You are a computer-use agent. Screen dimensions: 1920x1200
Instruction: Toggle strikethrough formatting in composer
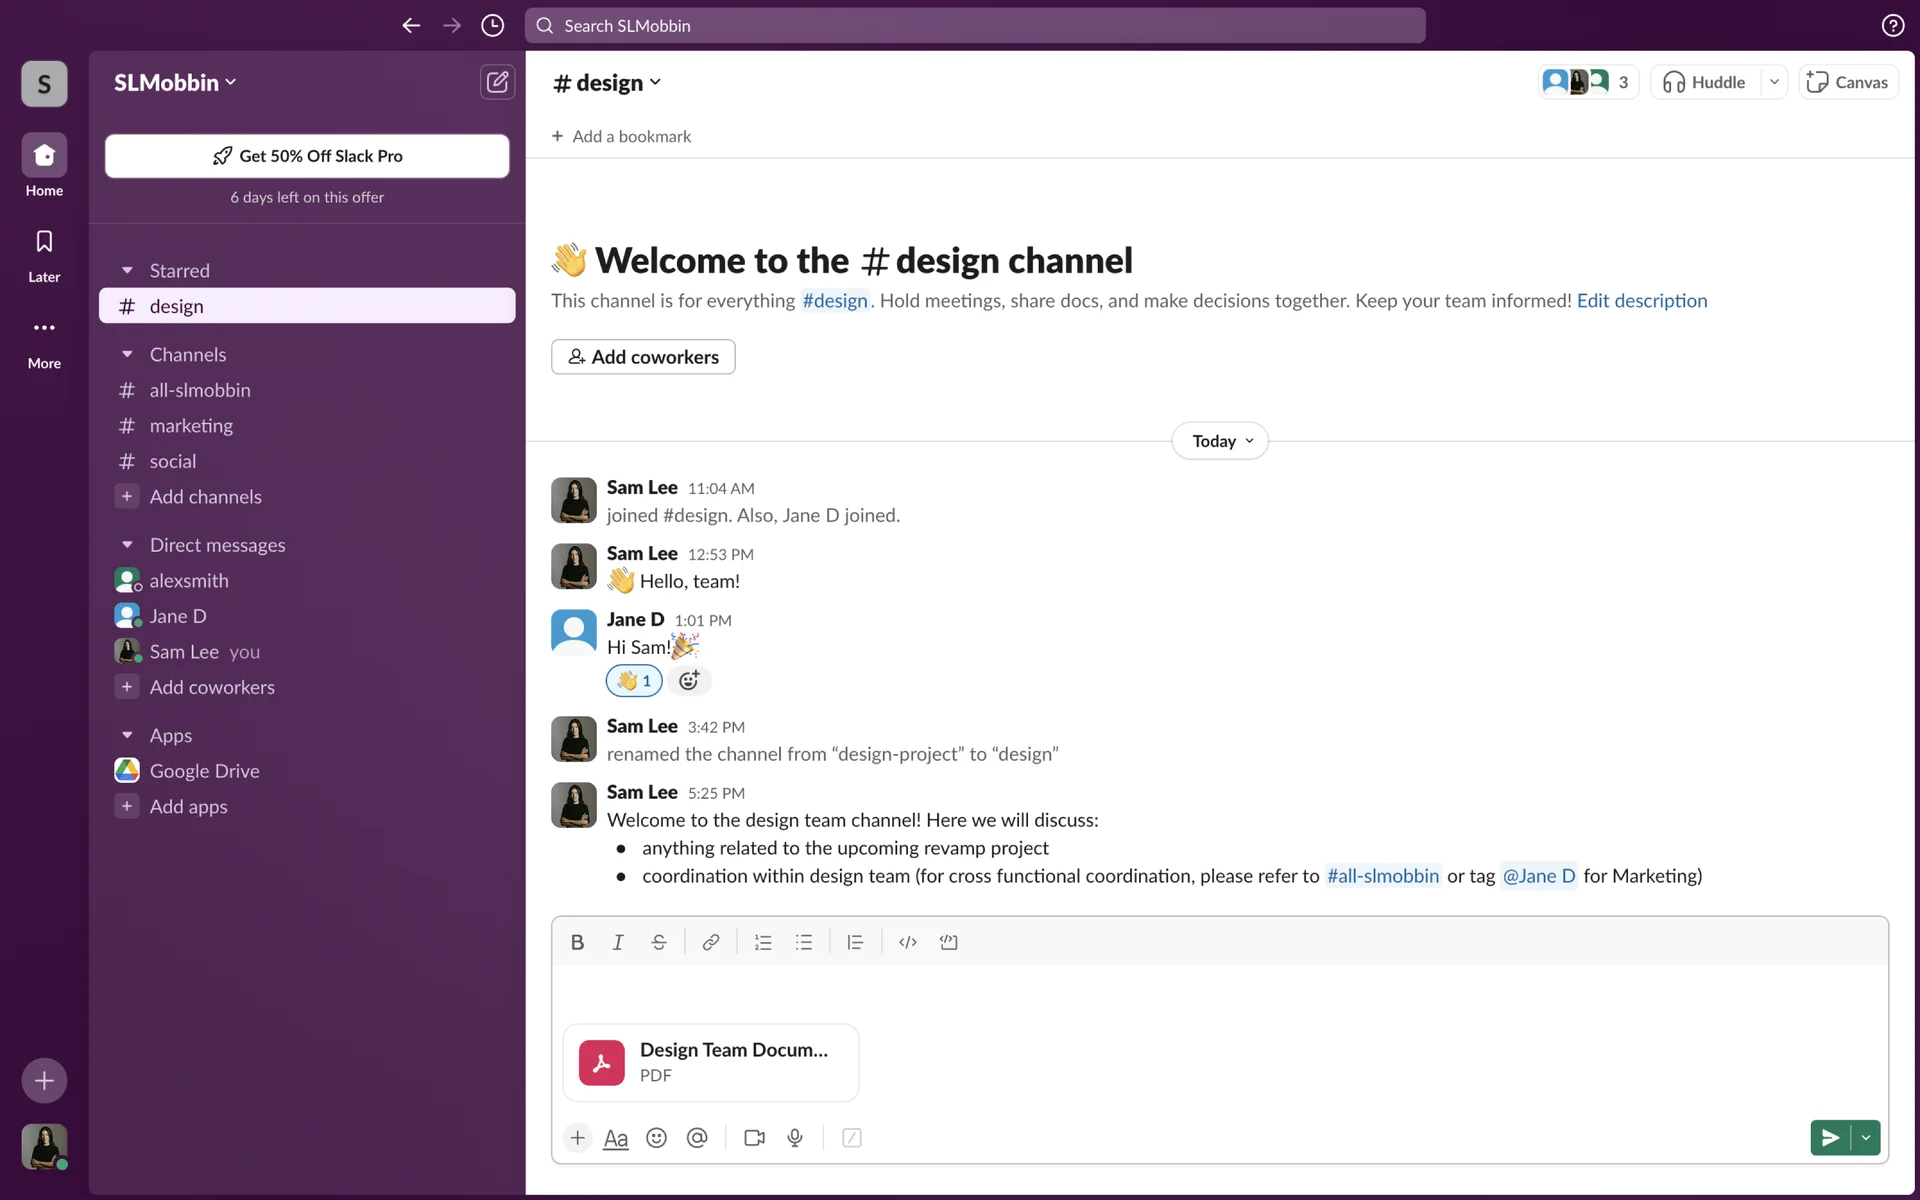tap(658, 942)
